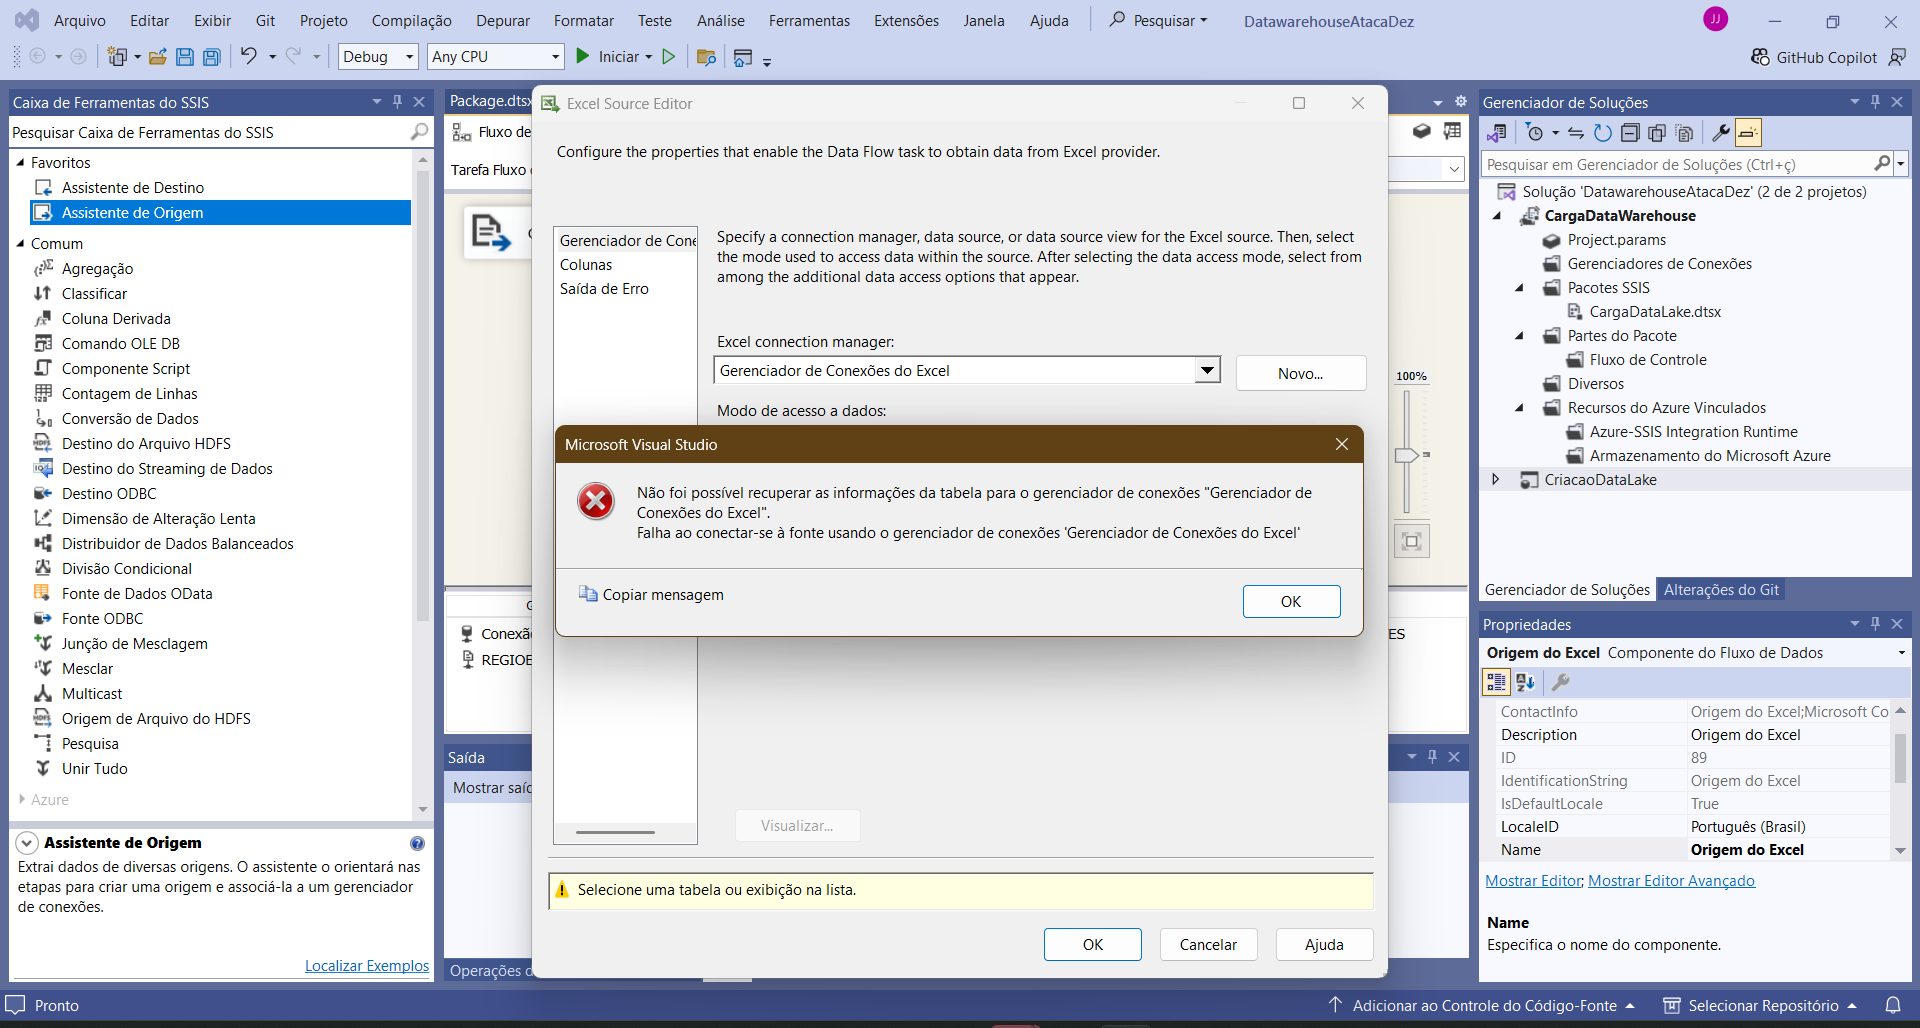Select Multicast in the SSIS toolbox
This screenshot has width=1920, height=1028.
pos(92,694)
